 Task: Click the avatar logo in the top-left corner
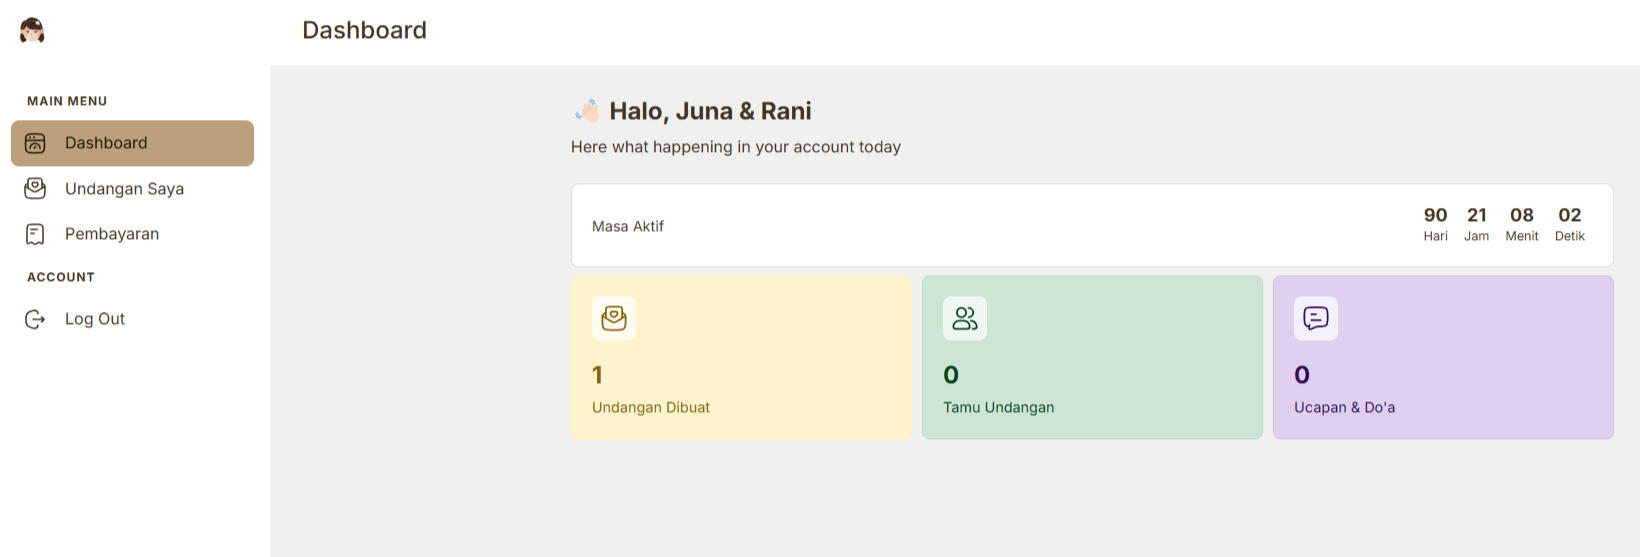click(x=32, y=30)
